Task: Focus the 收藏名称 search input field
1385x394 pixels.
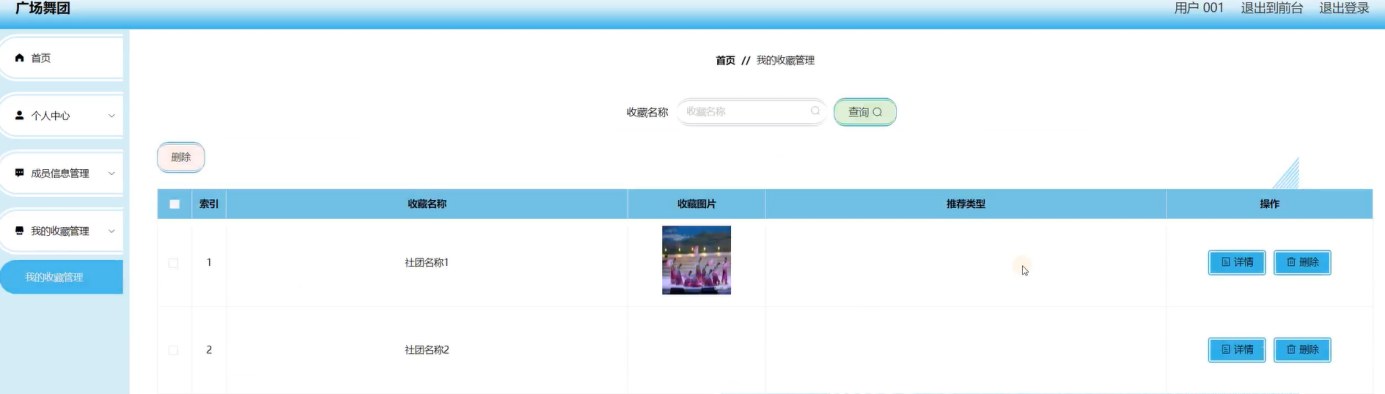Action: (753, 112)
